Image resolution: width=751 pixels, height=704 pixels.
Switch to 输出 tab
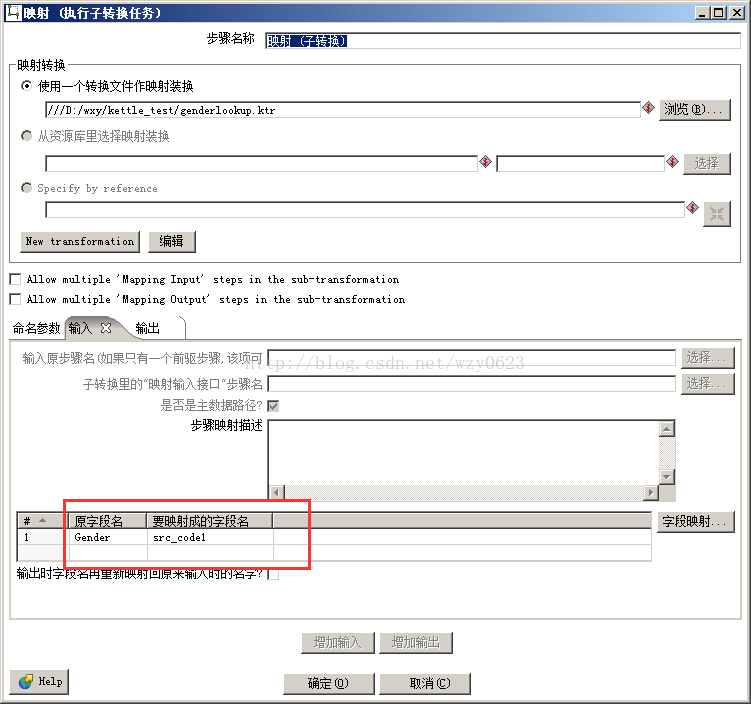148,329
